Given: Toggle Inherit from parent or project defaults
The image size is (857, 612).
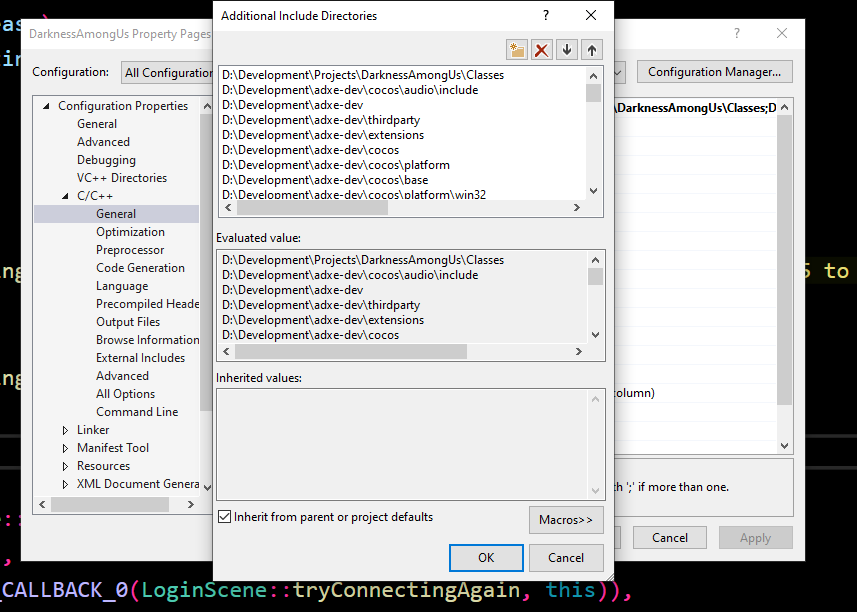Looking at the screenshot, I should [225, 516].
